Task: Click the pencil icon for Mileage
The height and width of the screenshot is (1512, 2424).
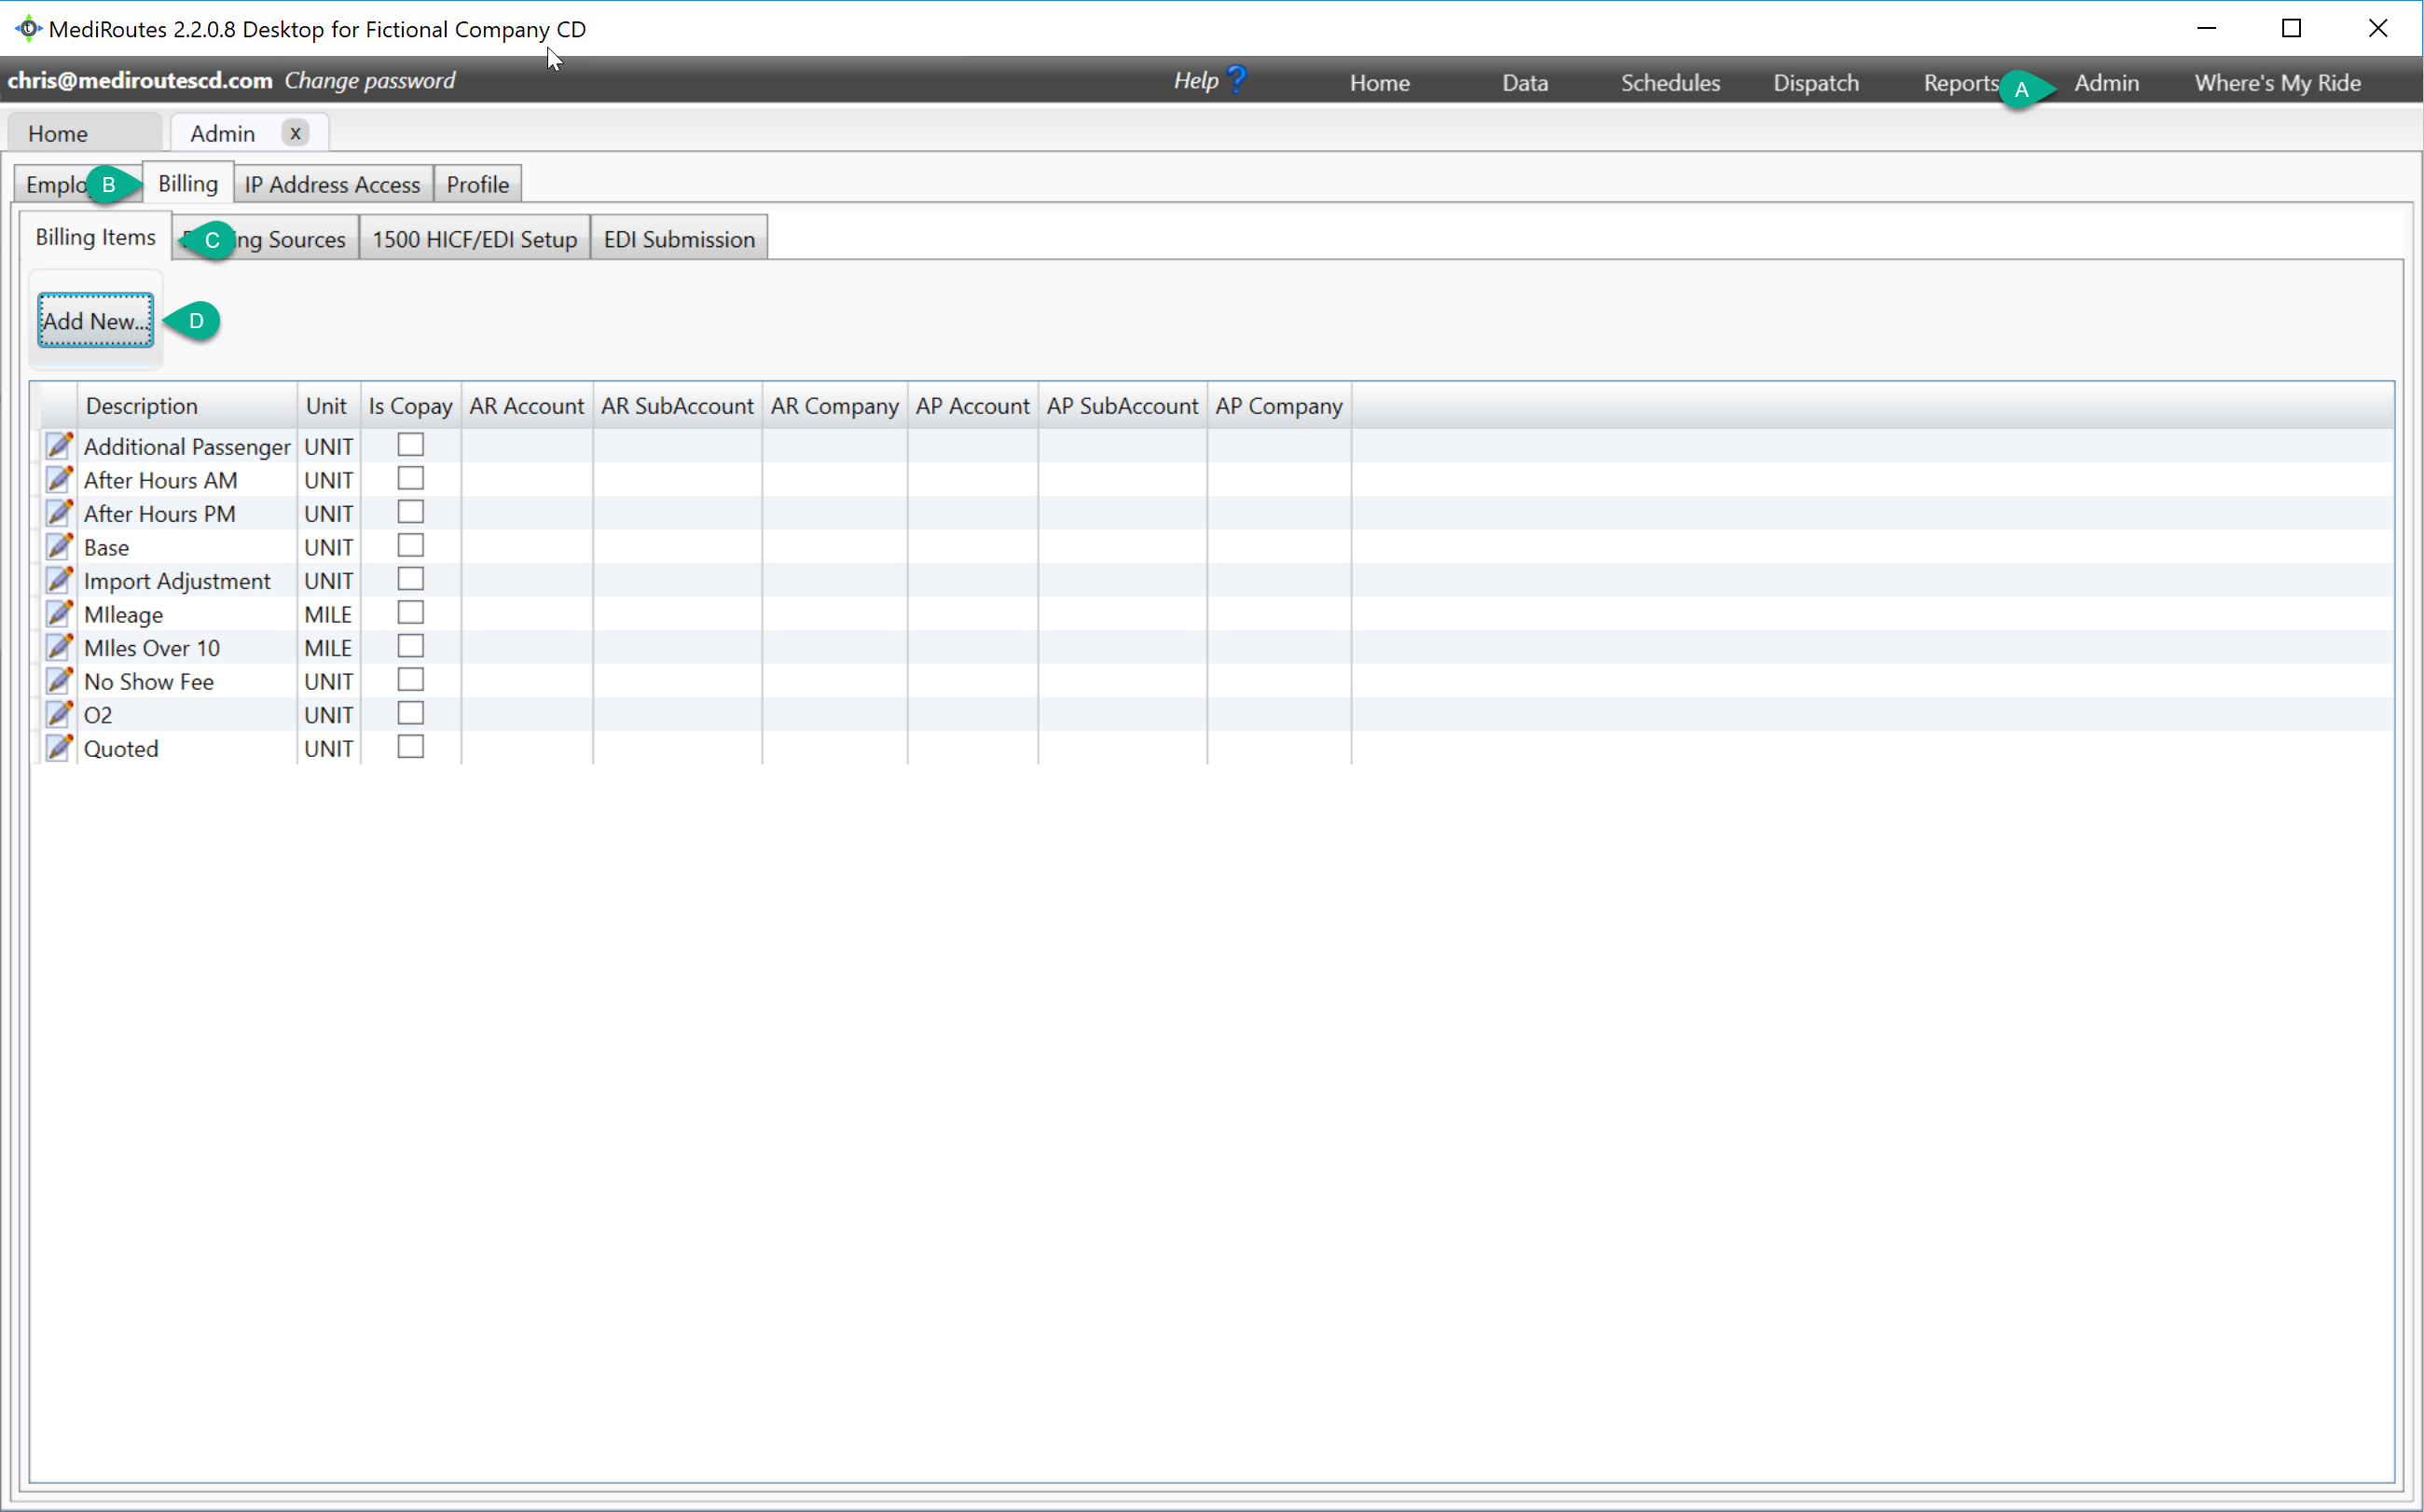Action: [58, 613]
